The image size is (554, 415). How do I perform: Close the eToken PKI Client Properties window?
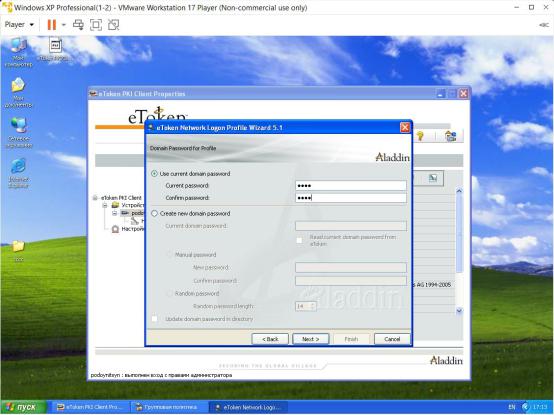pos(464,94)
